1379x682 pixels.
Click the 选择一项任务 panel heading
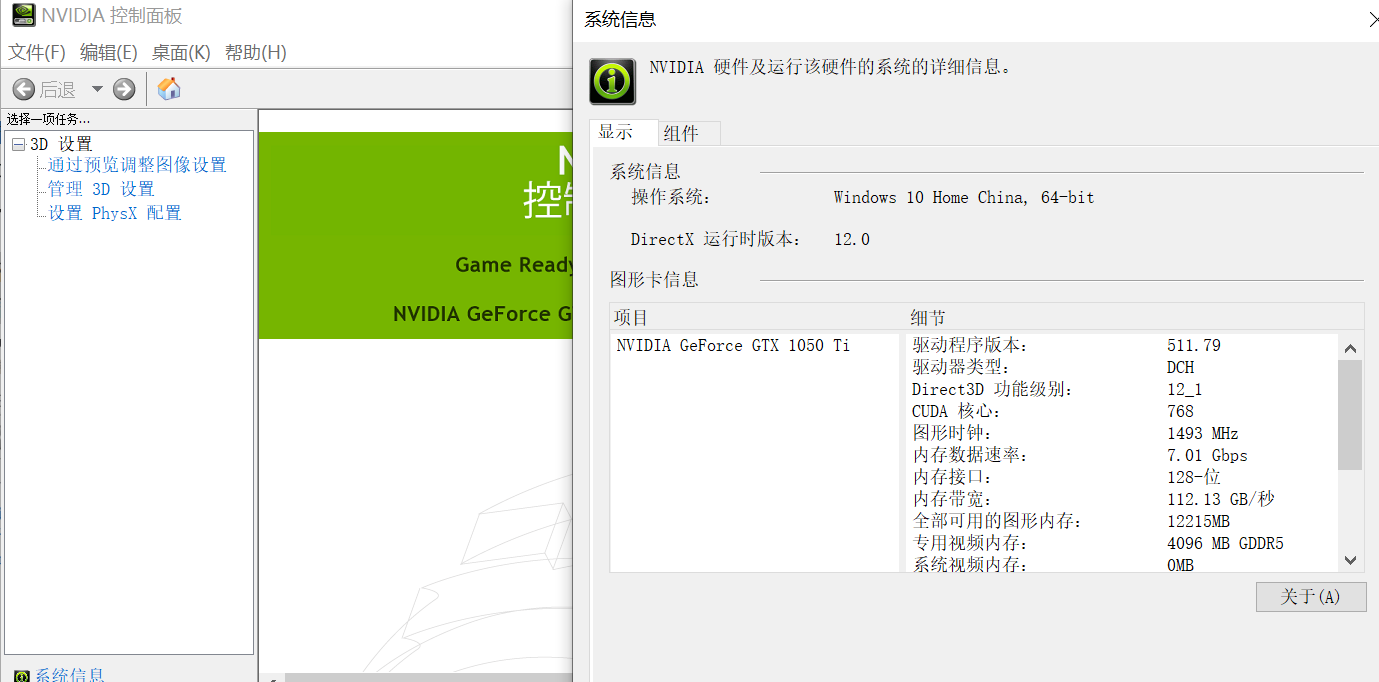pos(48,119)
